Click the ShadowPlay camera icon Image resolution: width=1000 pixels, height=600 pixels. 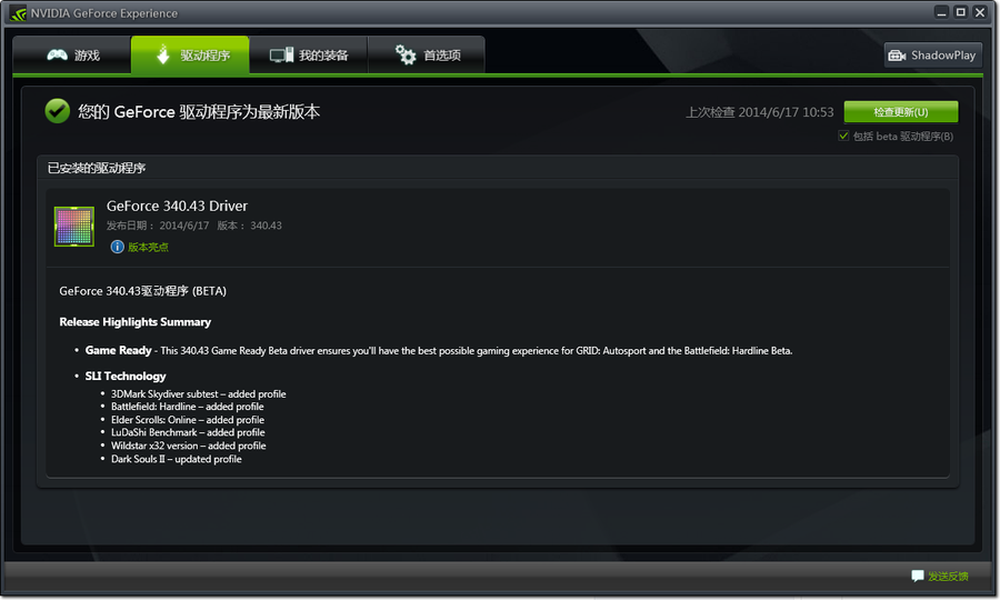(x=897, y=55)
